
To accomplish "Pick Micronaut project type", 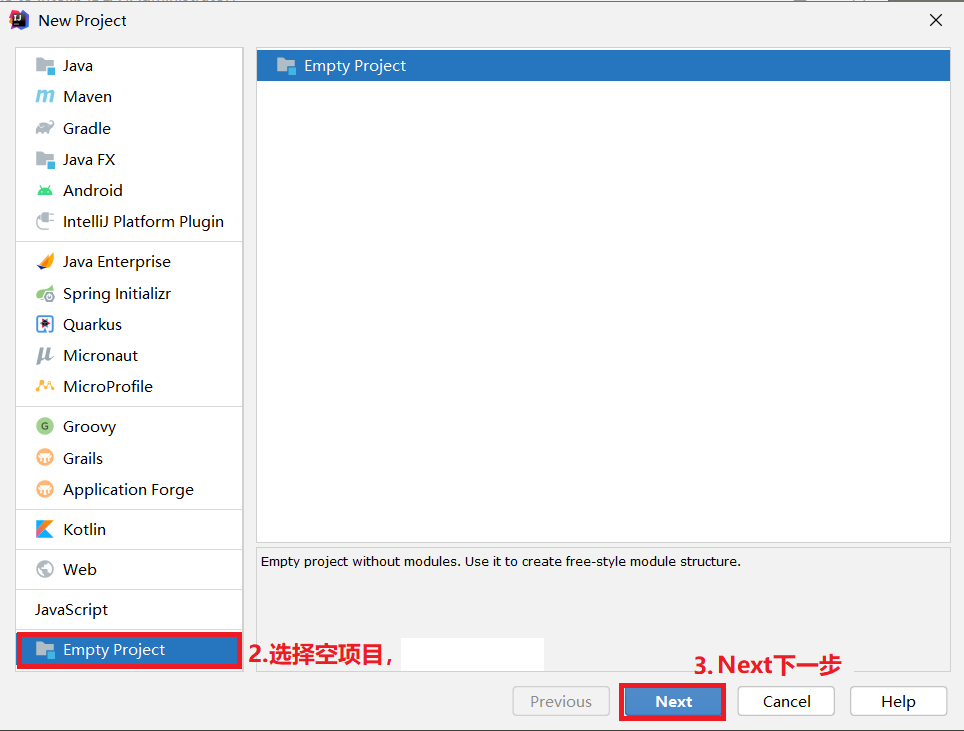I will coord(129,355).
